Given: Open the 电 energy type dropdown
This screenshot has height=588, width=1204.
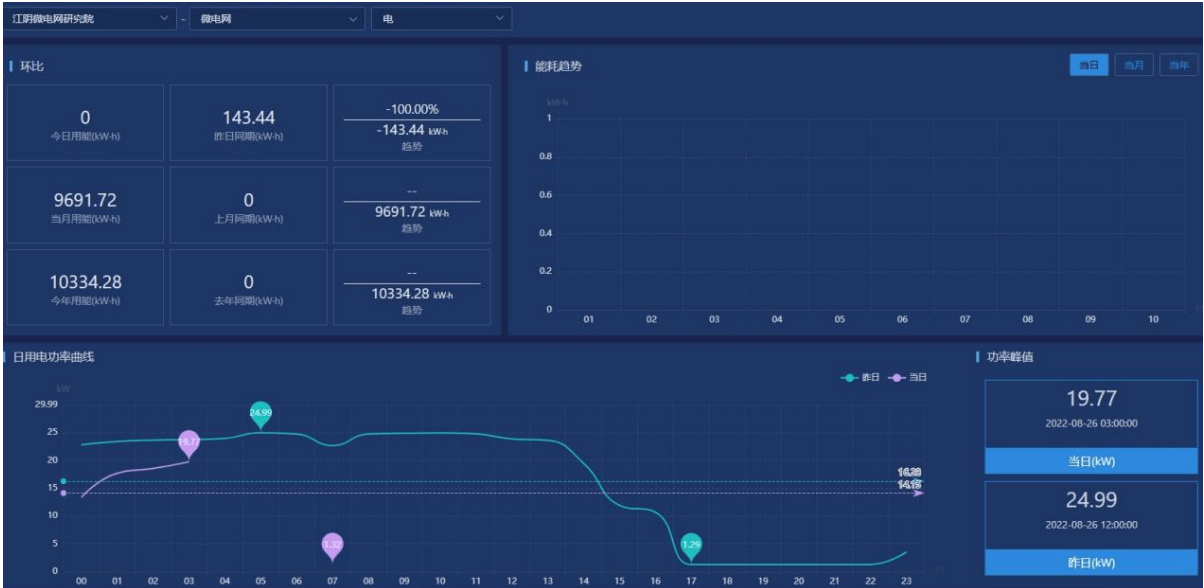Looking at the screenshot, I should coord(441,19).
